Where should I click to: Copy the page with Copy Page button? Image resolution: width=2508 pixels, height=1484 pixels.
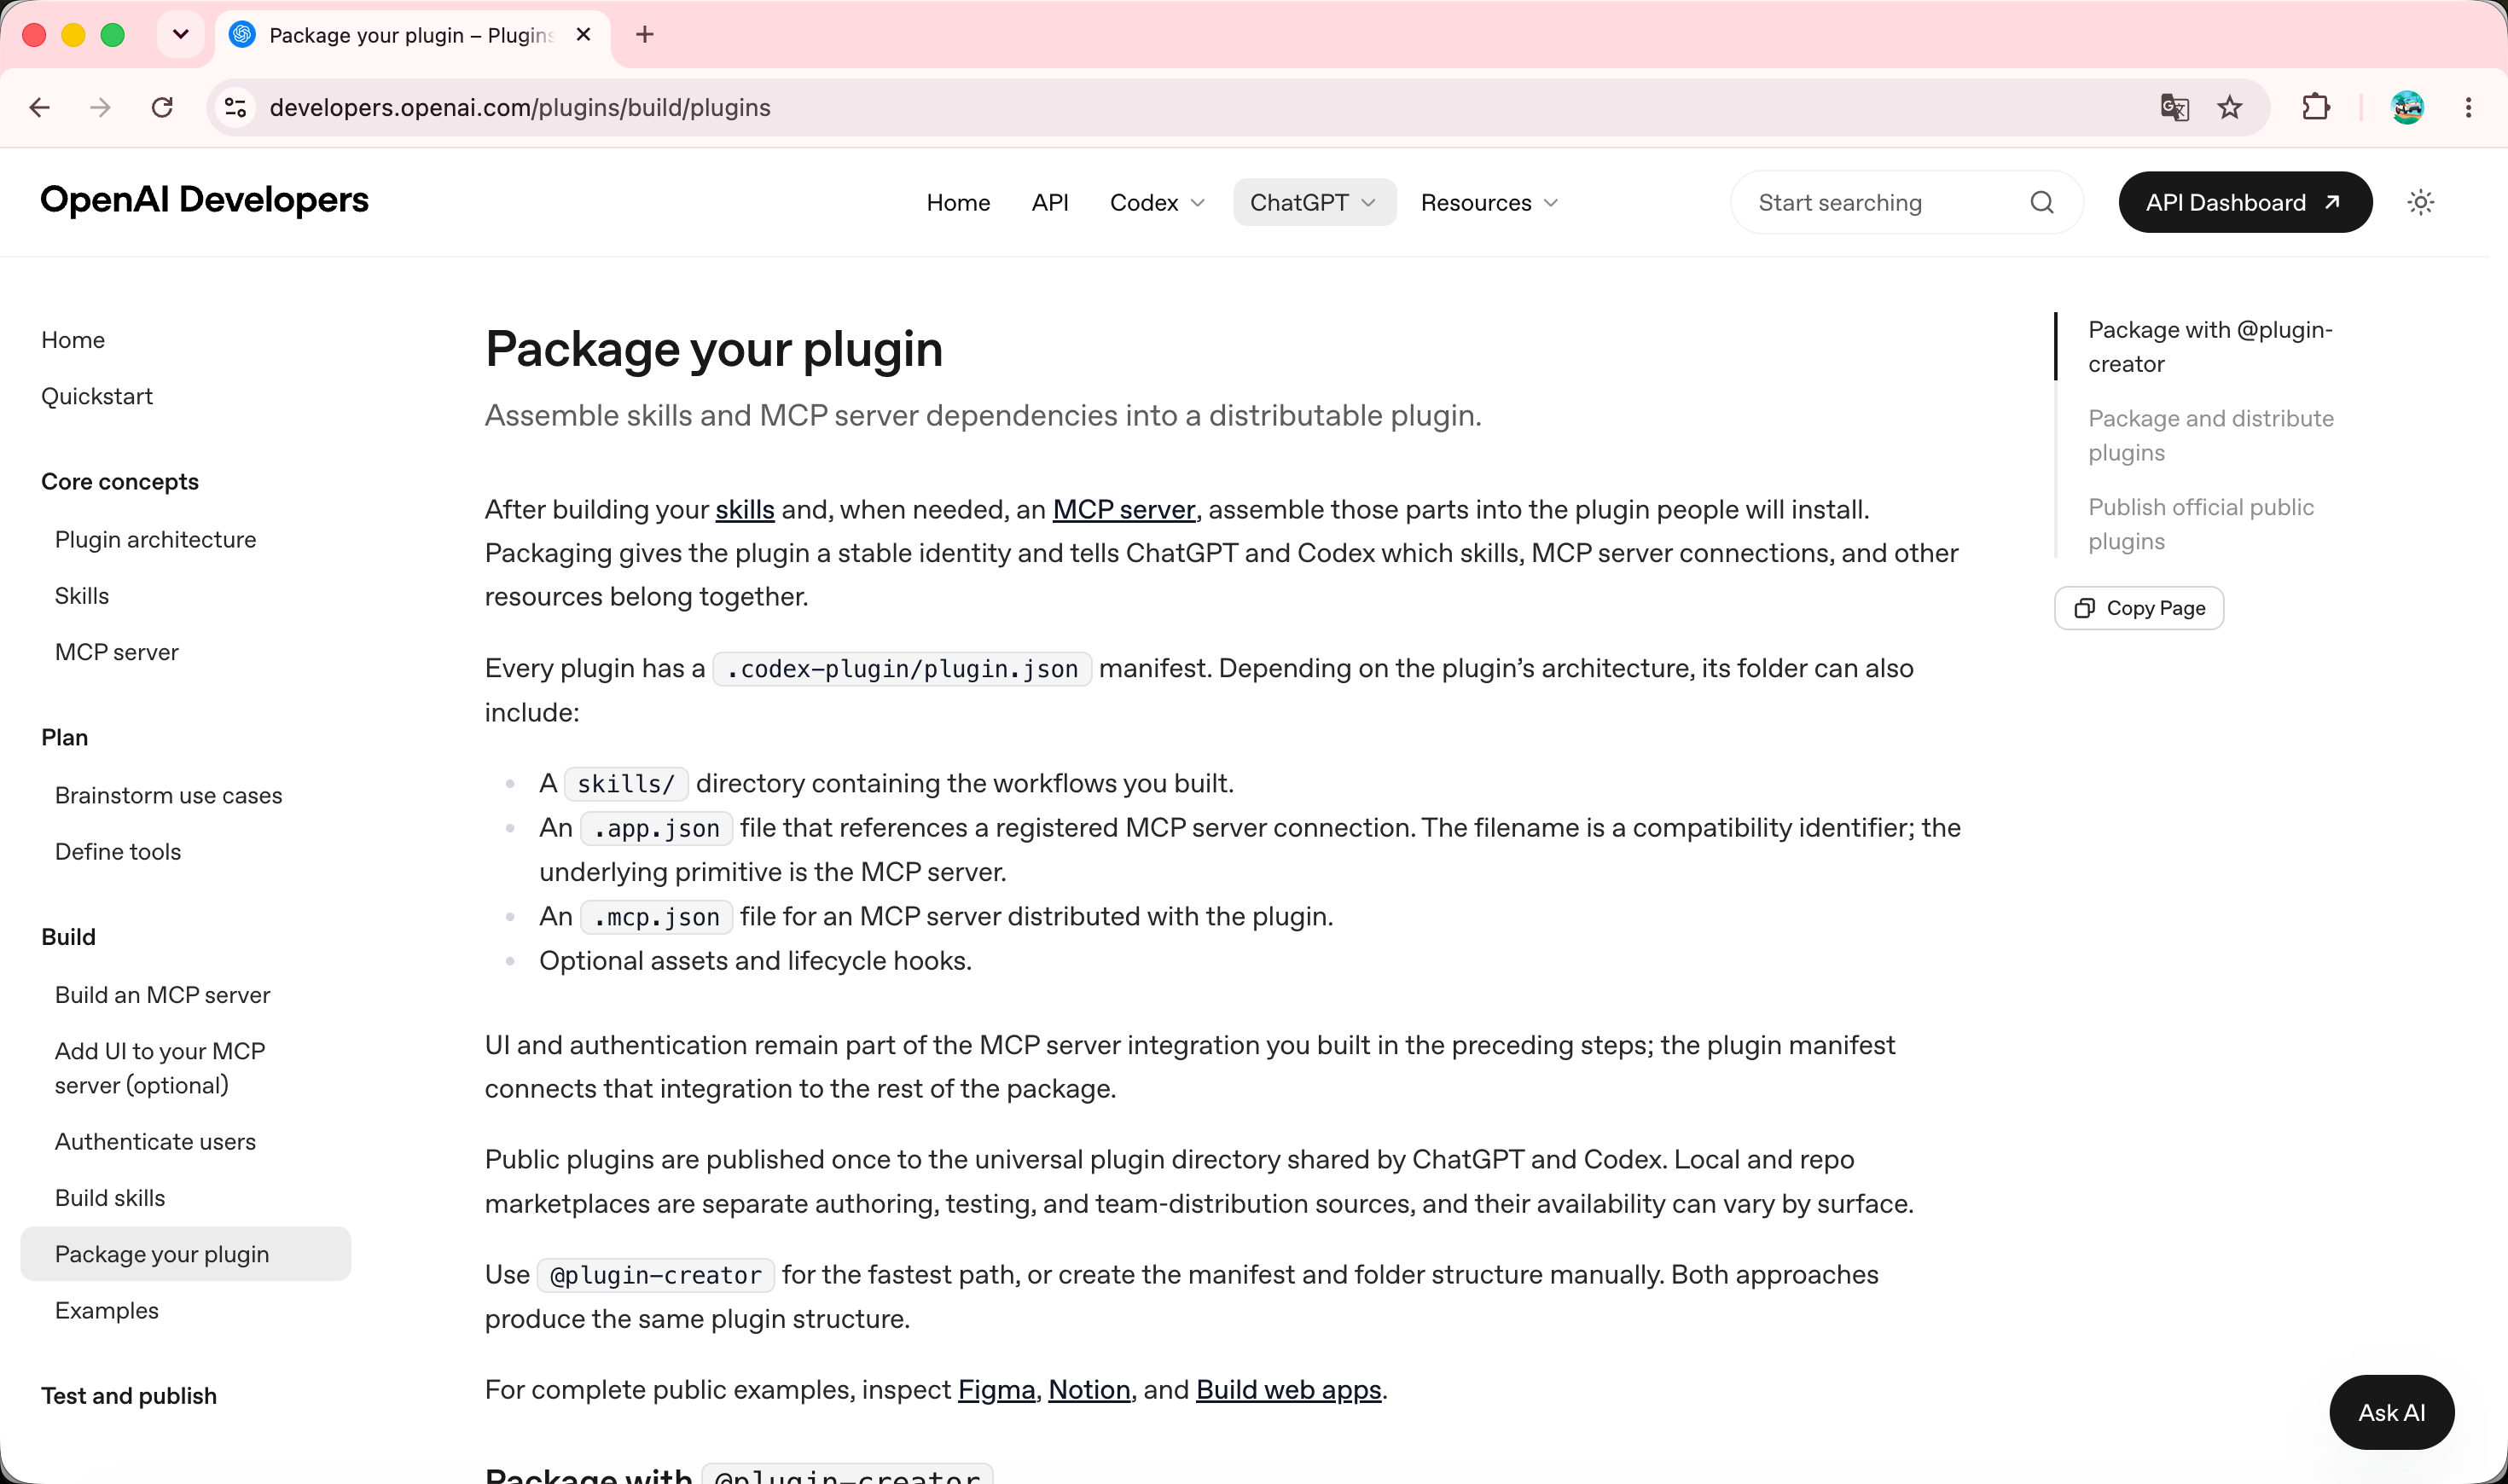(2139, 608)
